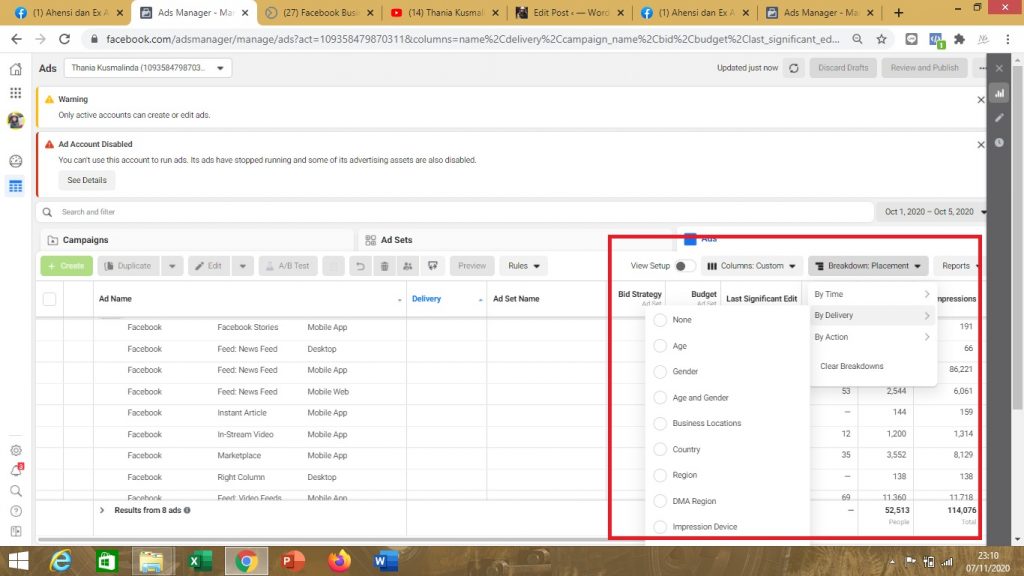This screenshot has width=1024, height=576.
Task: Open the charts icon in right side panel
Action: pos(999,92)
